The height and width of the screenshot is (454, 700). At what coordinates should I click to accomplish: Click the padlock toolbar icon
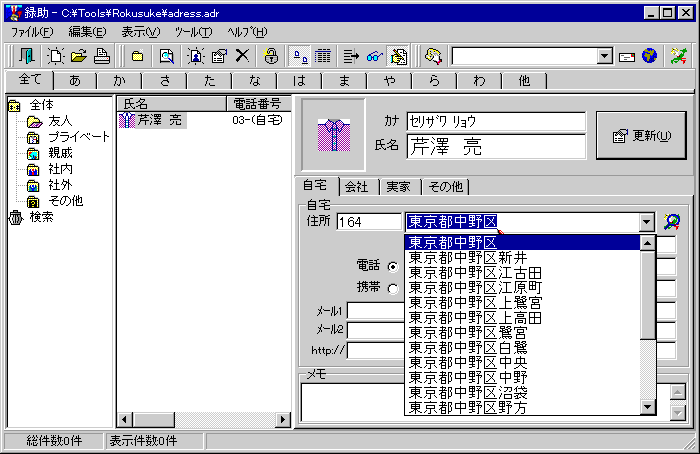coord(271,56)
